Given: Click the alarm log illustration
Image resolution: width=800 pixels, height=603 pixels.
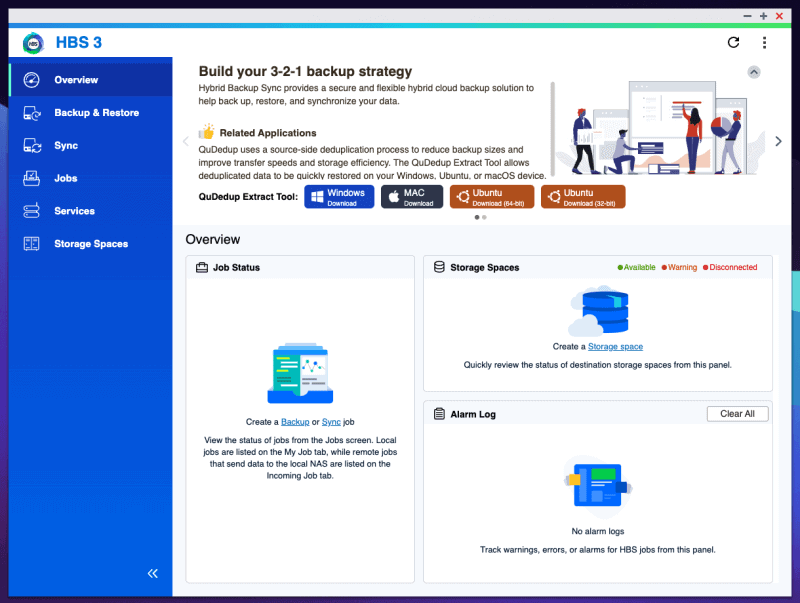Looking at the screenshot, I should [x=598, y=485].
